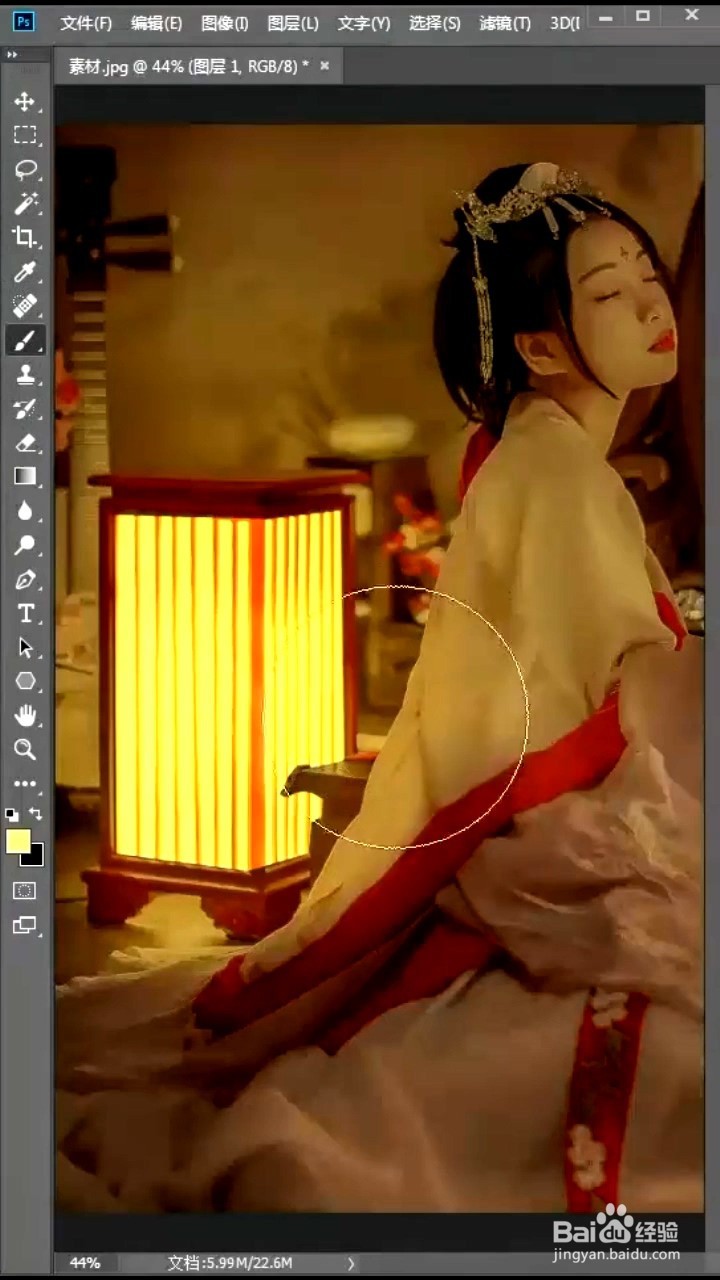Select the Brush tool
720x1280 pixels.
click(x=25, y=340)
